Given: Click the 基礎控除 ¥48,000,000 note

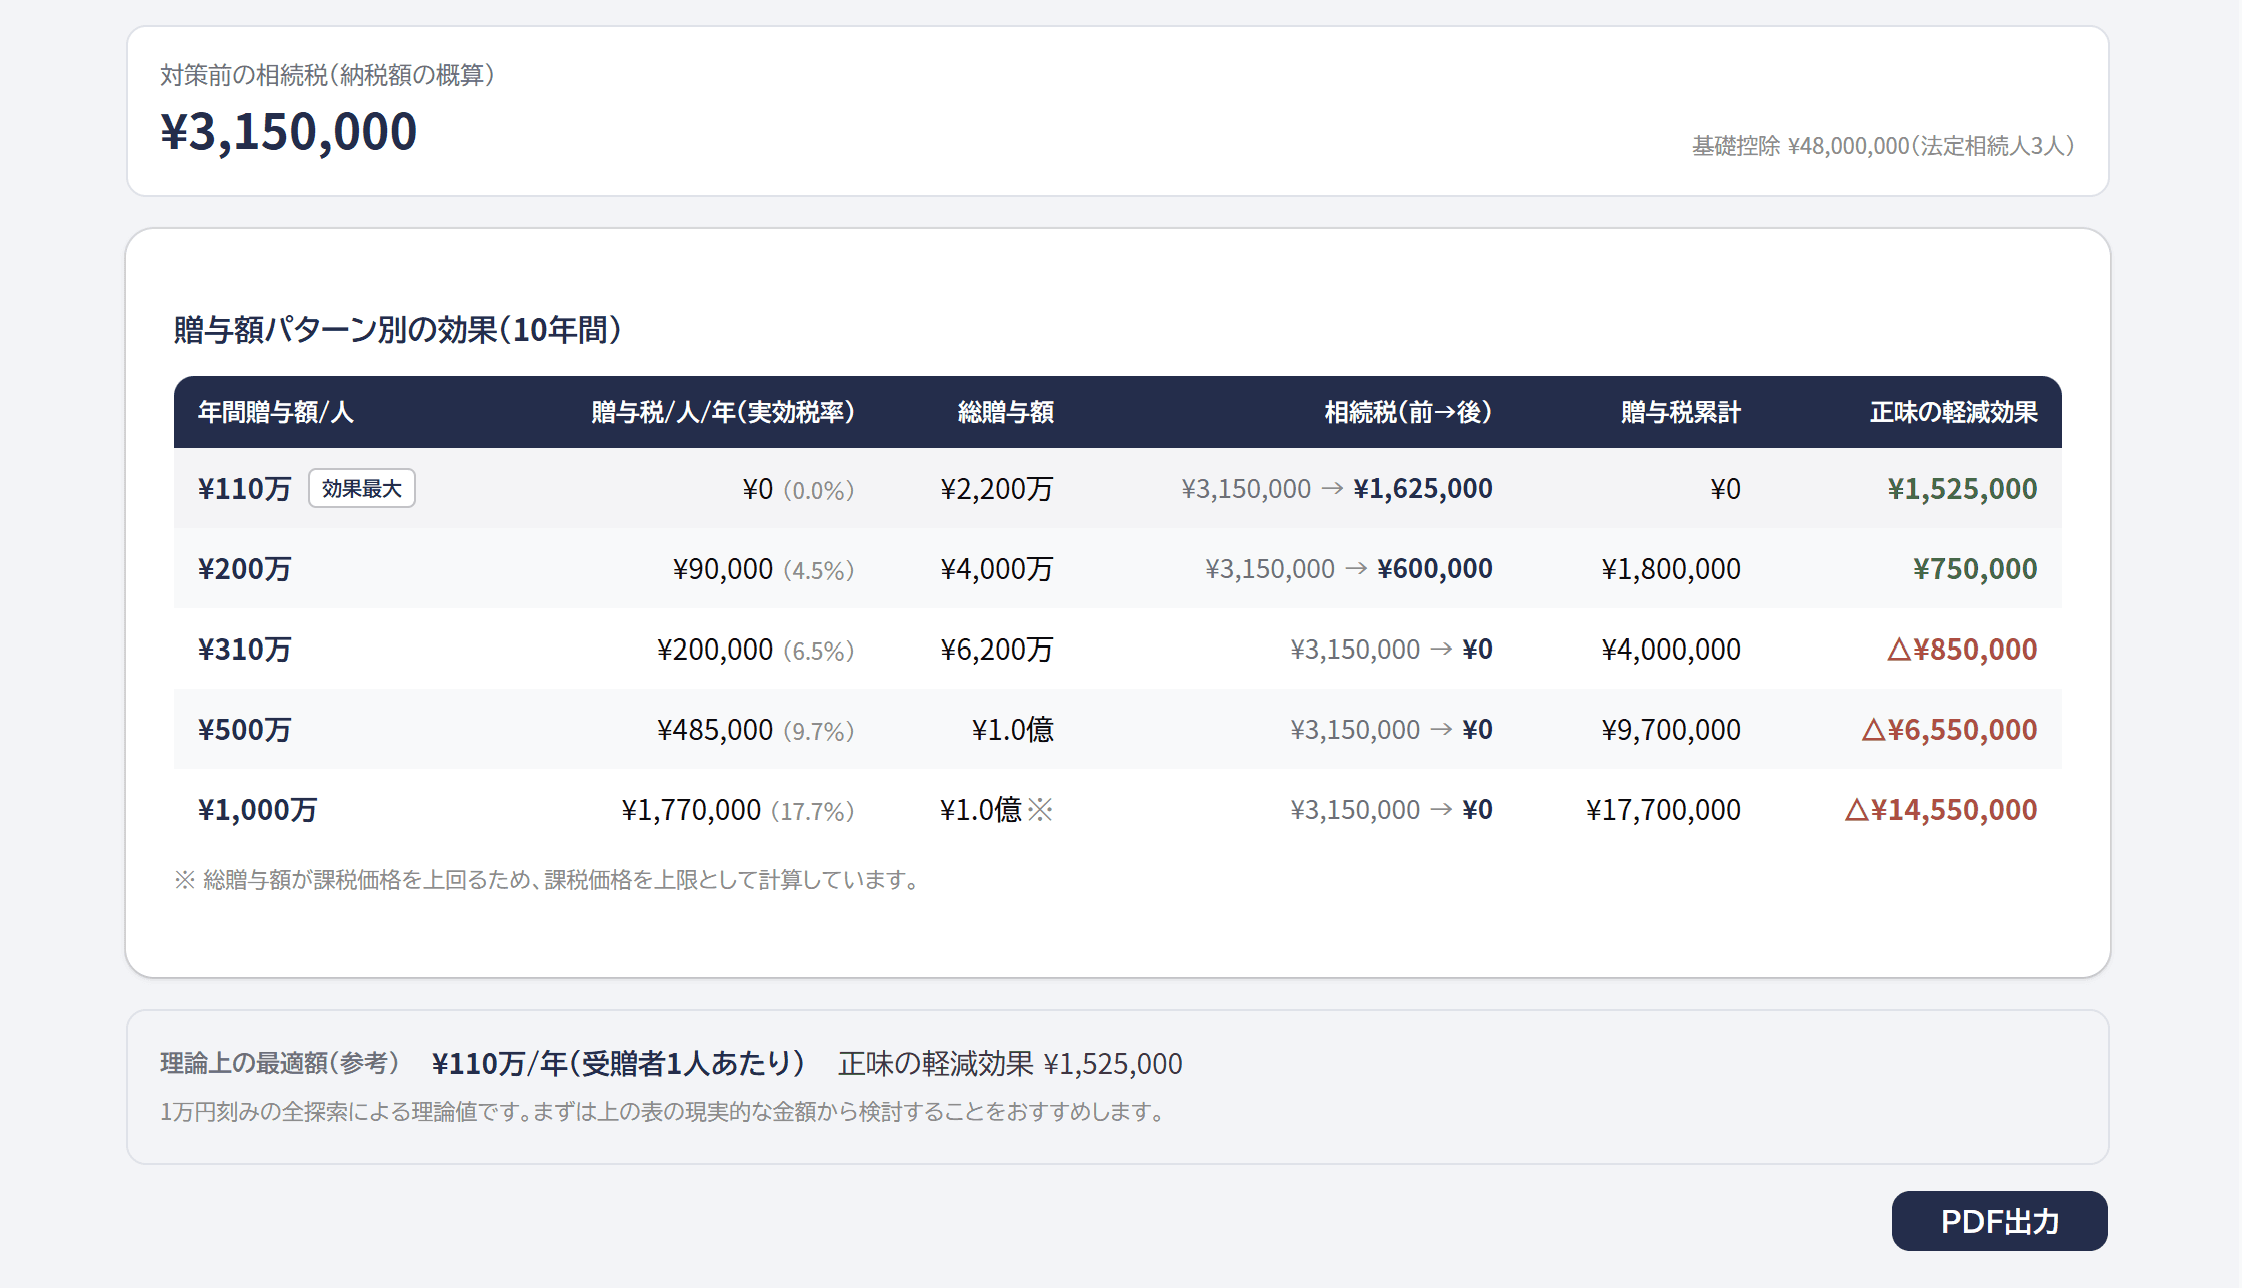Looking at the screenshot, I should pos(1883,146).
